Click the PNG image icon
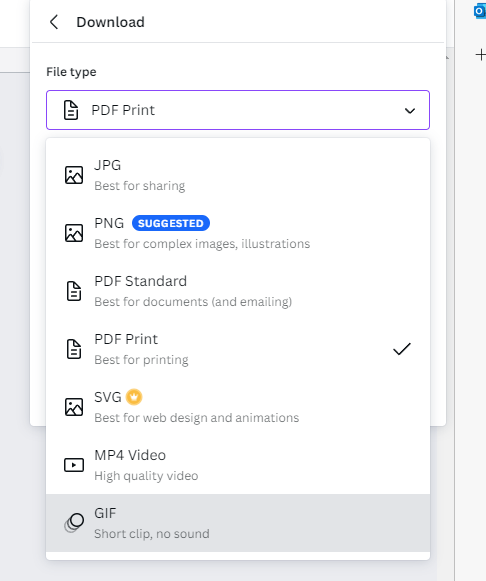486x581 pixels. tap(74, 233)
